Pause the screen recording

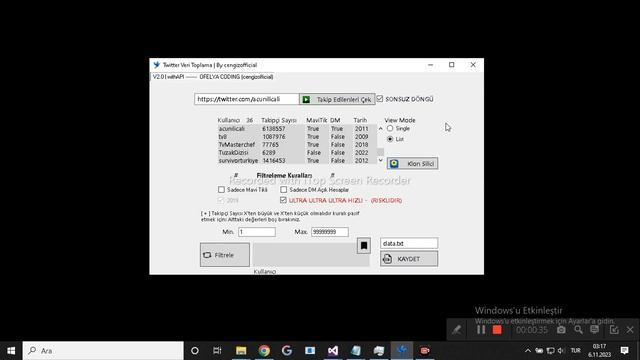click(x=481, y=330)
